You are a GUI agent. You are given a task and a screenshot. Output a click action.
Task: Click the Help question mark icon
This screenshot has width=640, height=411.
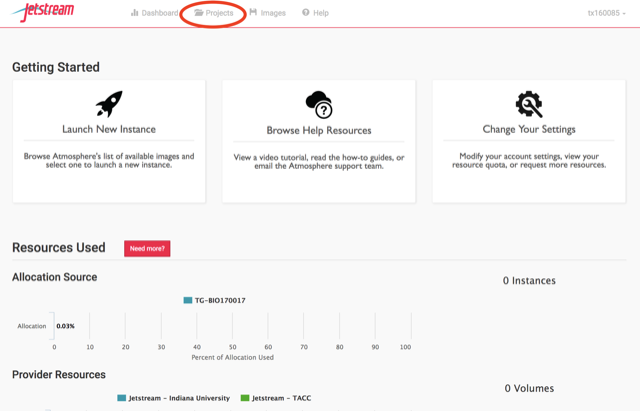pos(306,13)
